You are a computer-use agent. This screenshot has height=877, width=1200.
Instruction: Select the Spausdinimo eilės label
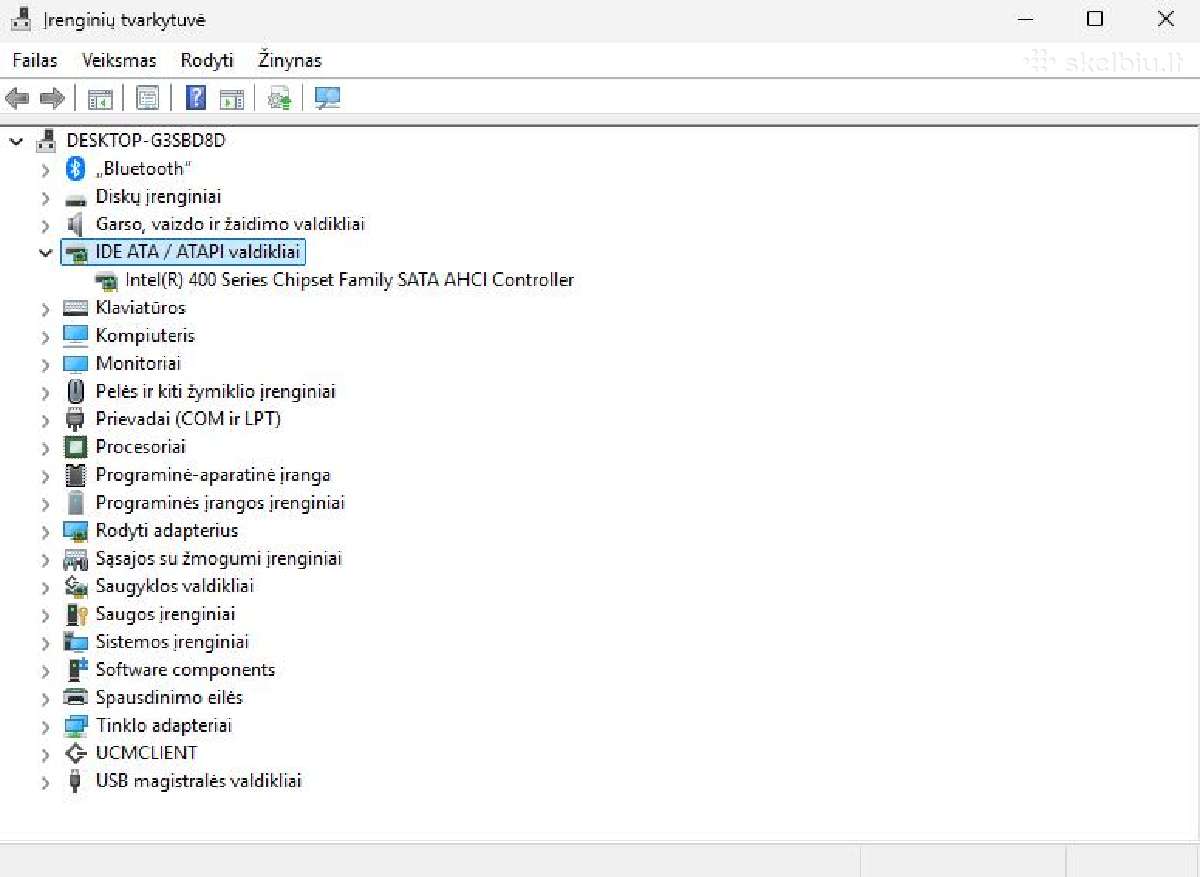[169, 697]
